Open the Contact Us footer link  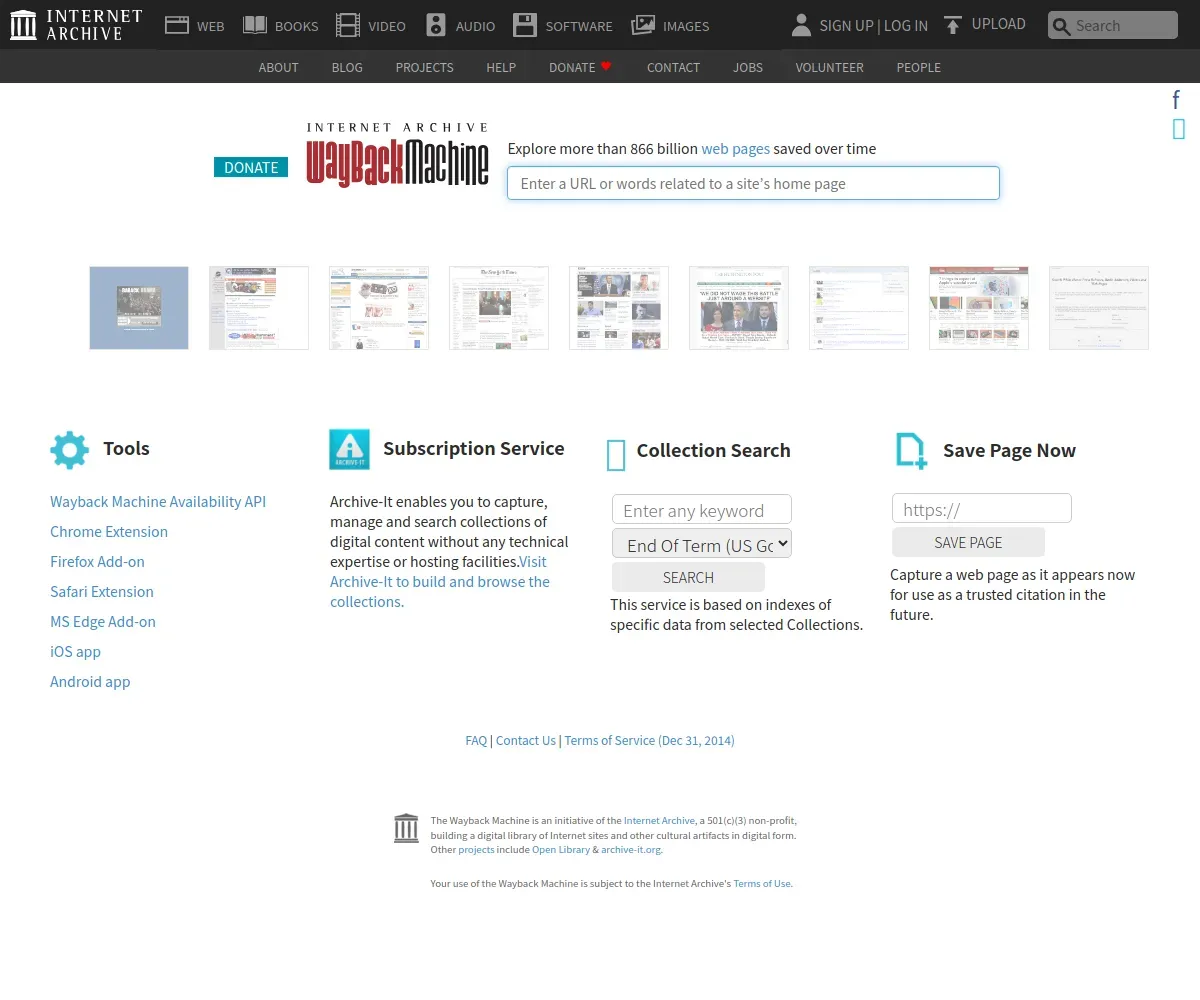point(526,741)
